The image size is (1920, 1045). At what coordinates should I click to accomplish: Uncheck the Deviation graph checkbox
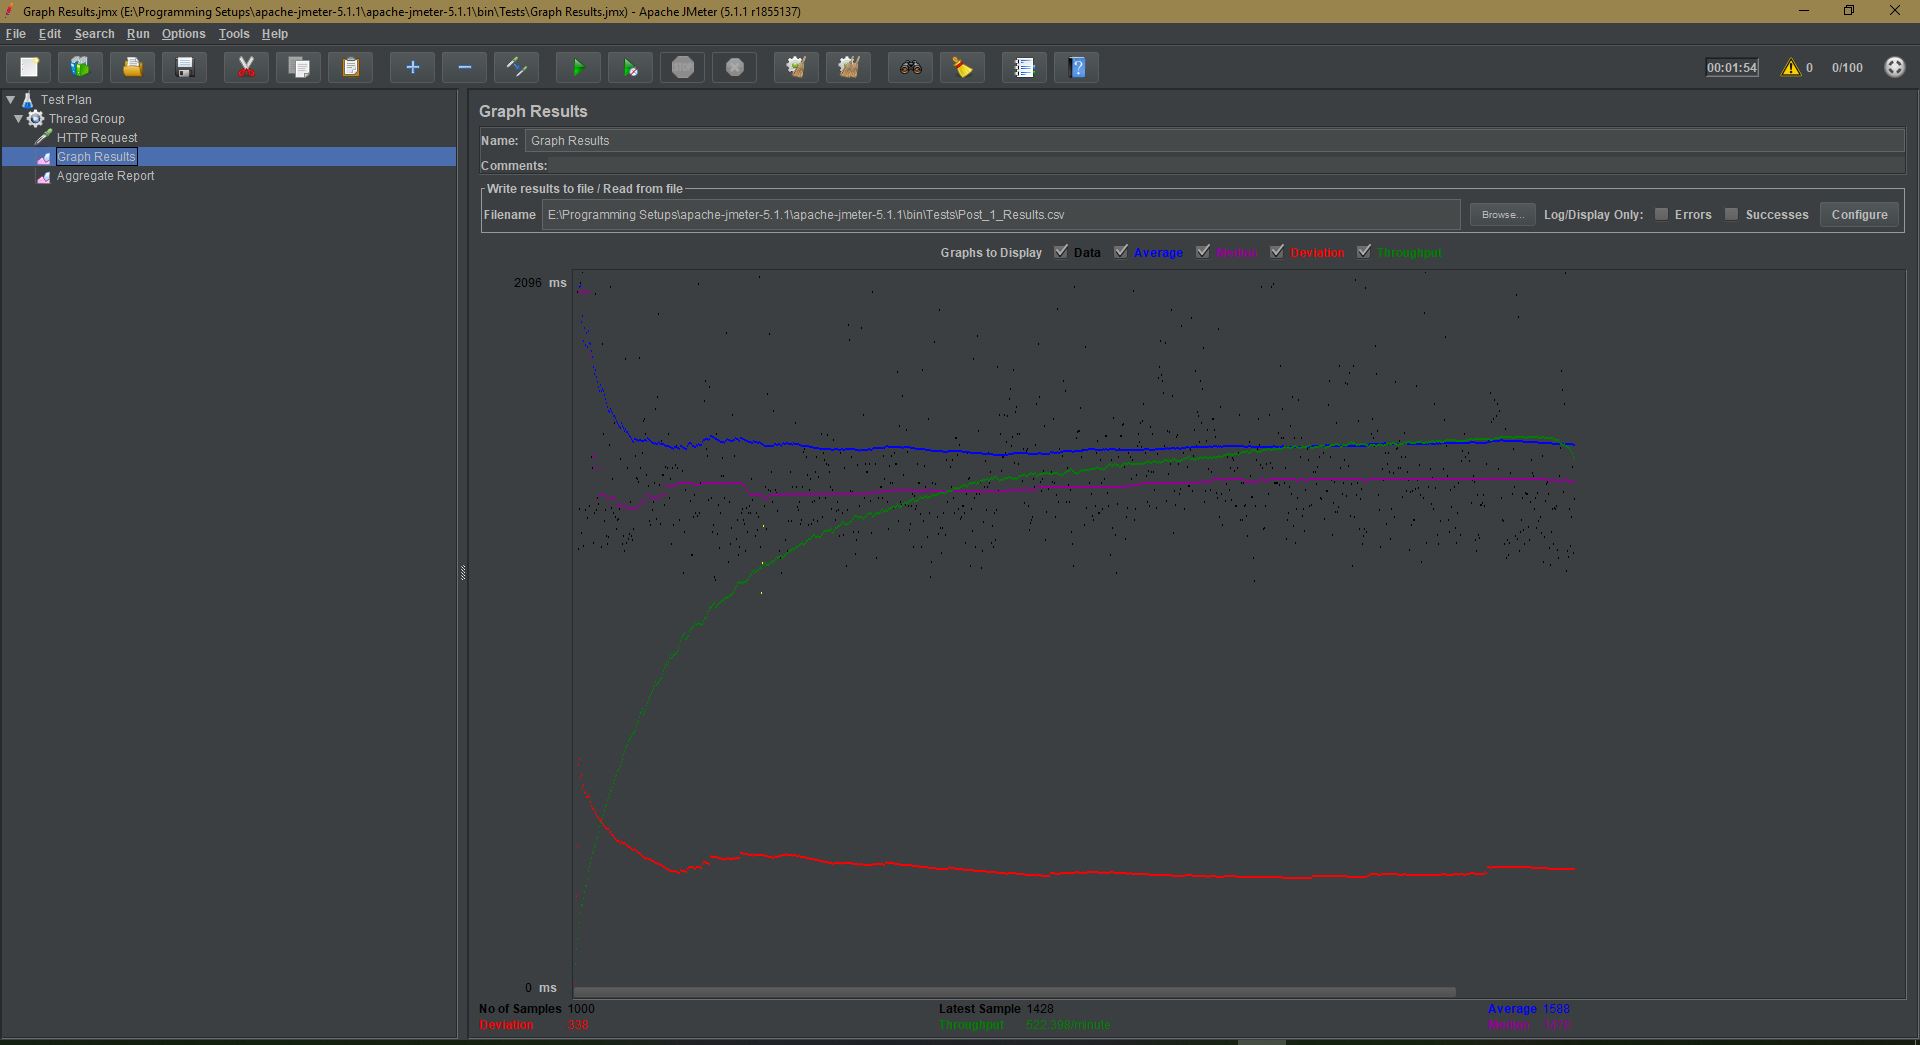coord(1277,252)
